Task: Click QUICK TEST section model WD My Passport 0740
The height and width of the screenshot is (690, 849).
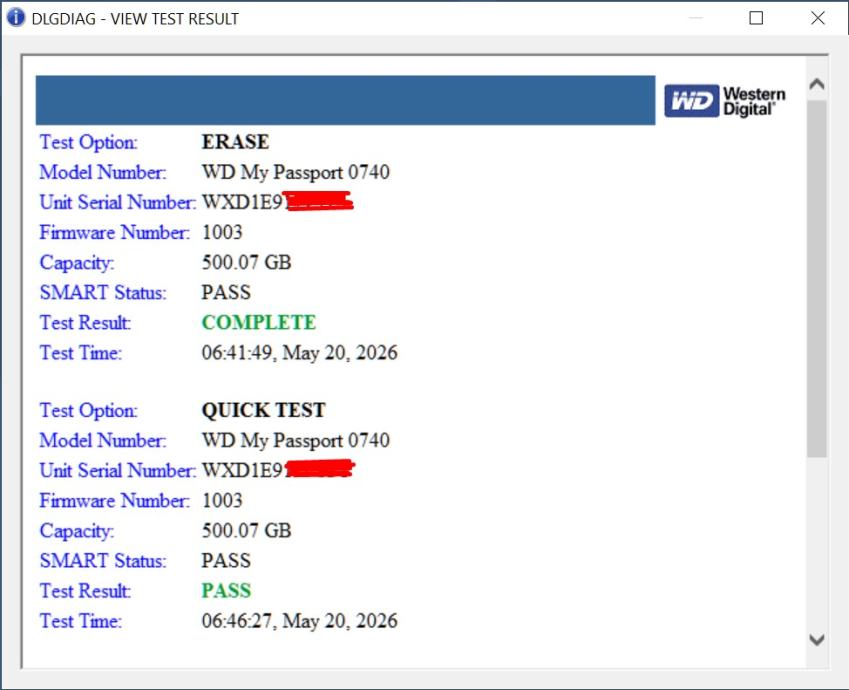Action: coord(296,441)
